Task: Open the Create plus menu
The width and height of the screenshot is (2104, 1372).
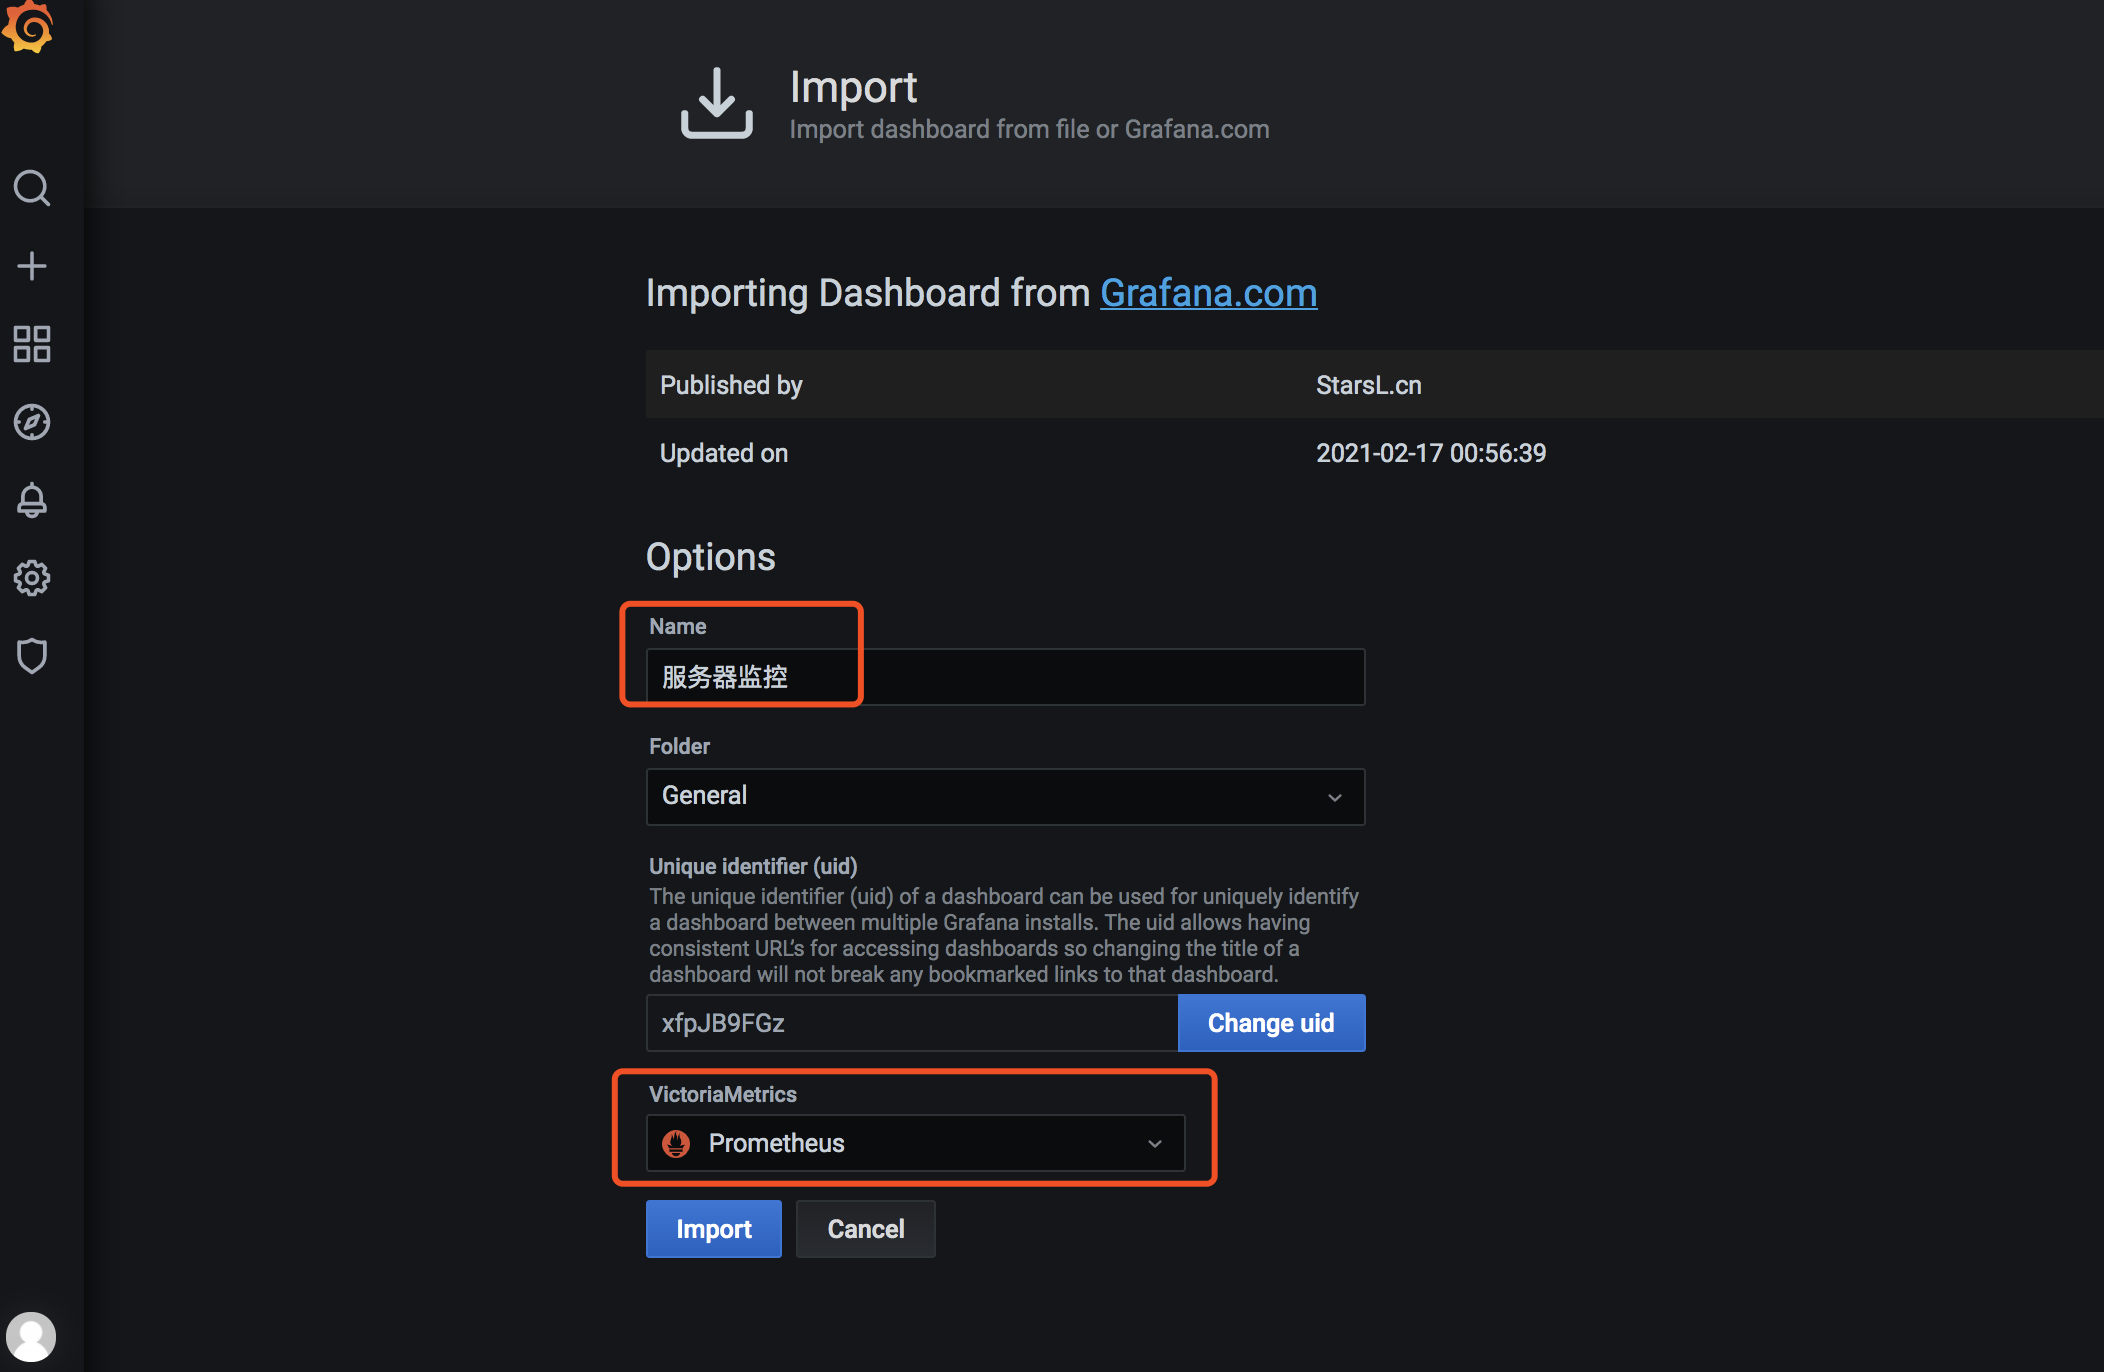Action: coord(32,266)
